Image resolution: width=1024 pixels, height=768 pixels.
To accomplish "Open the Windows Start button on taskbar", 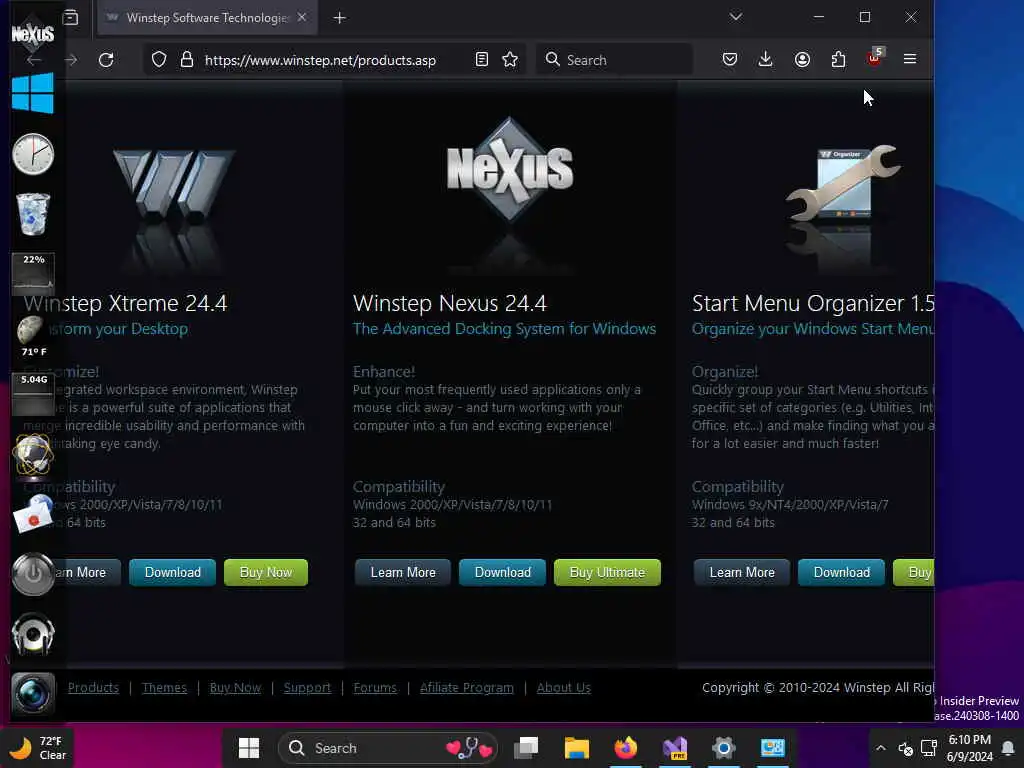I will (249, 748).
